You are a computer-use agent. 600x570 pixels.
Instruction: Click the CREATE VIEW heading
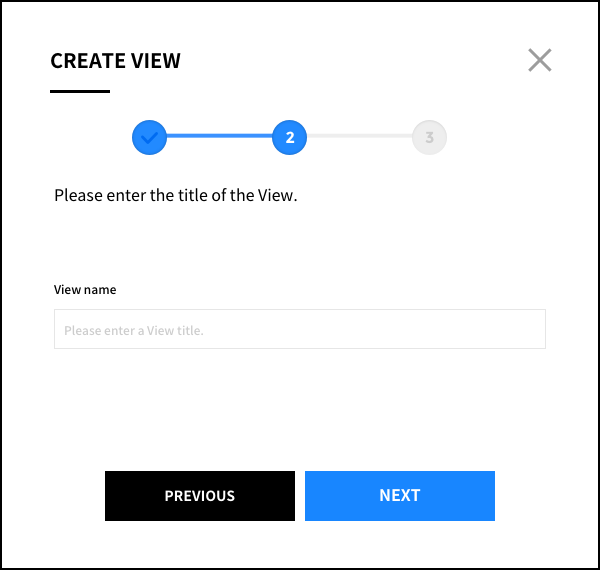point(116,61)
